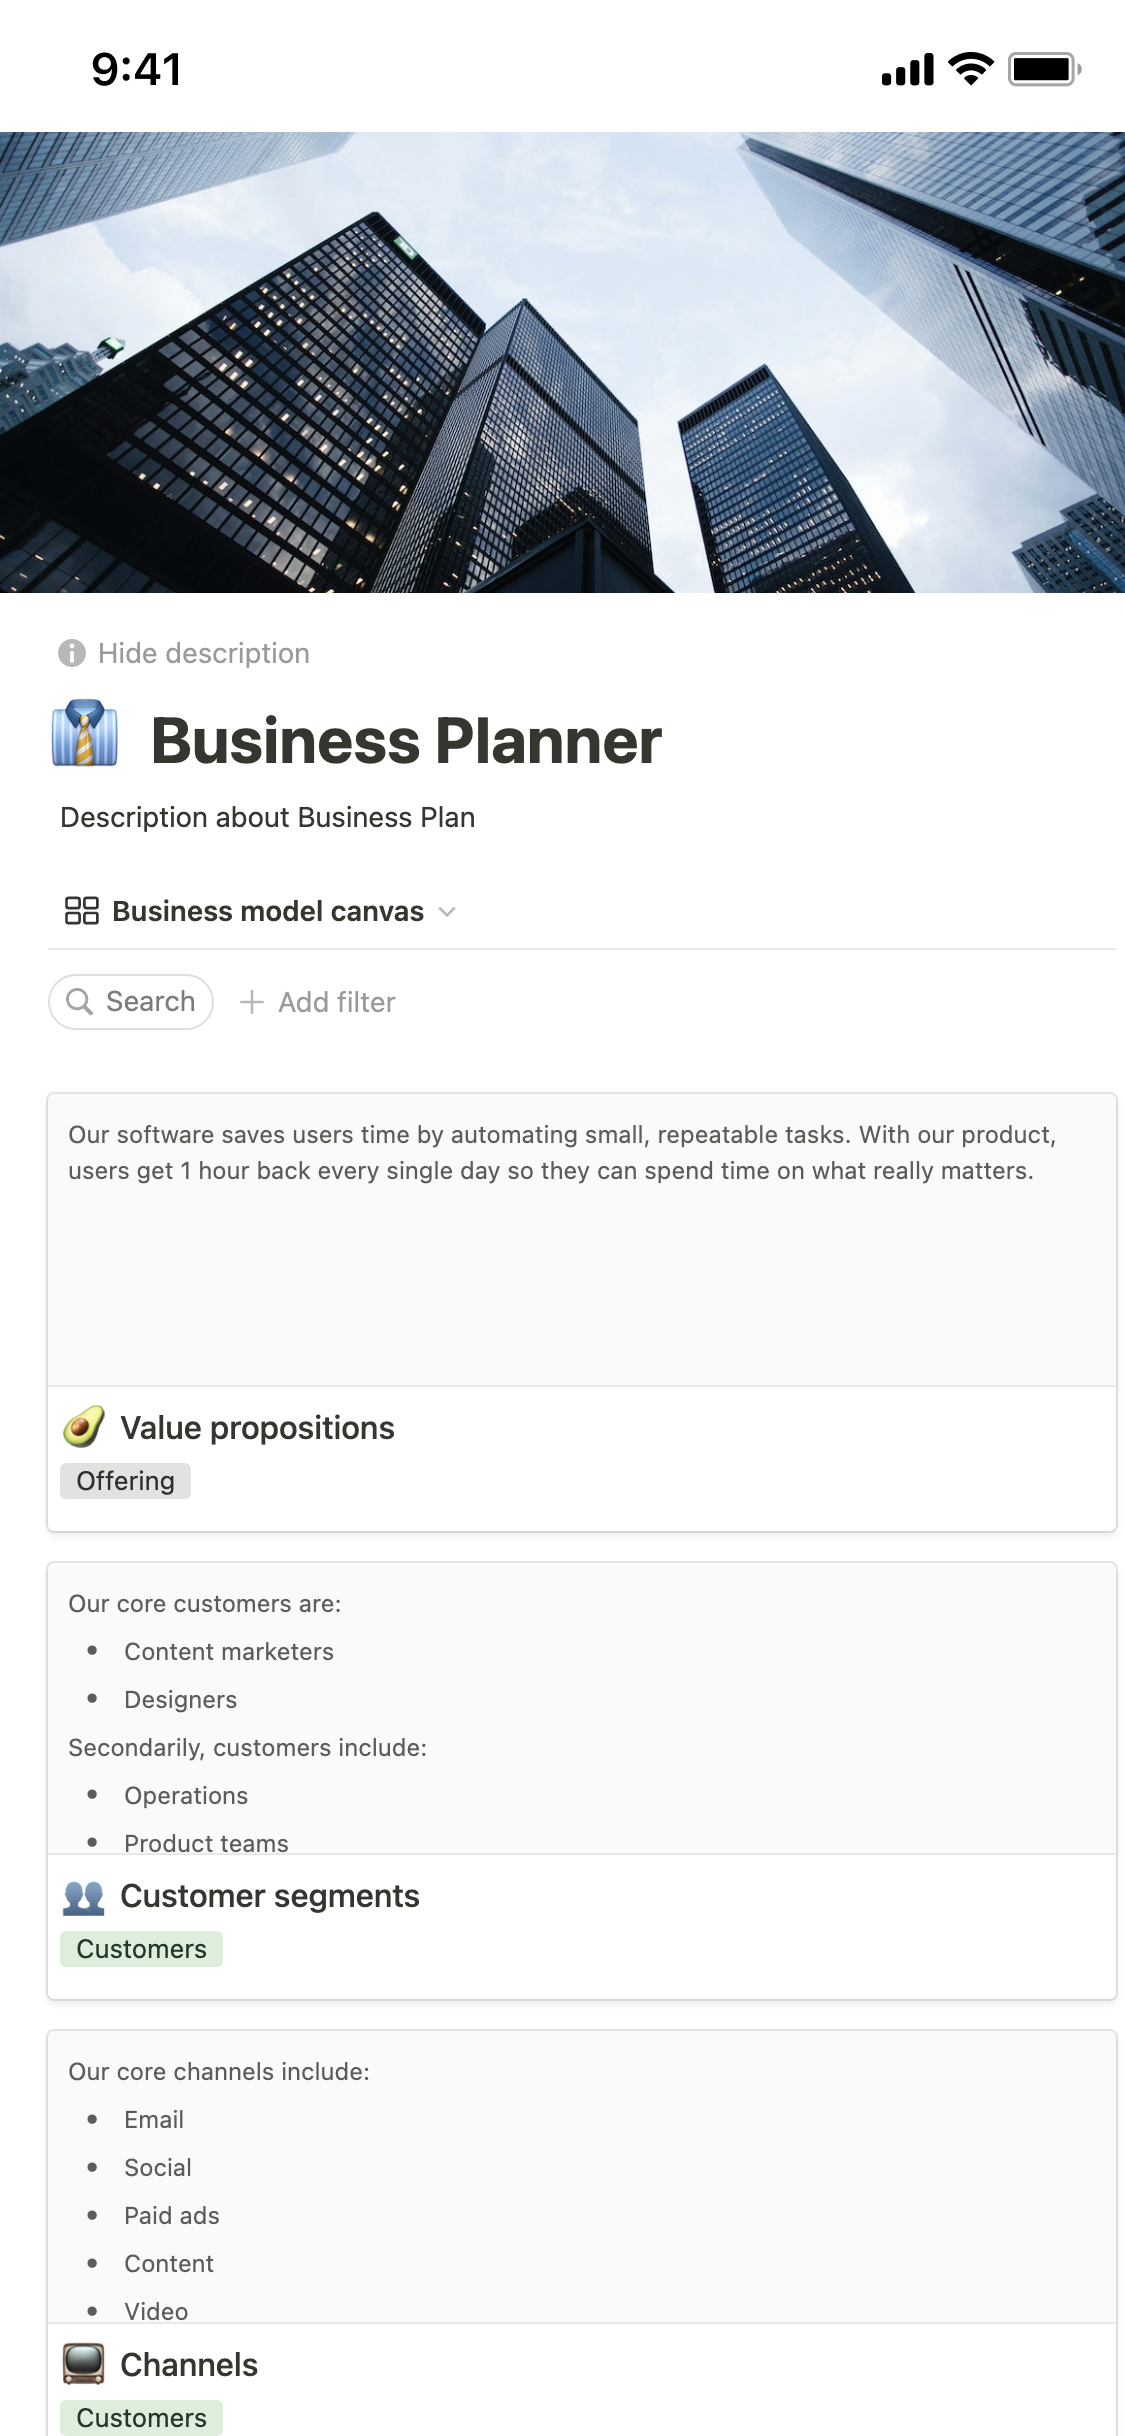1125x2436 pixels.
Task: Click the Add filter button
Action: pos(336,1002)
